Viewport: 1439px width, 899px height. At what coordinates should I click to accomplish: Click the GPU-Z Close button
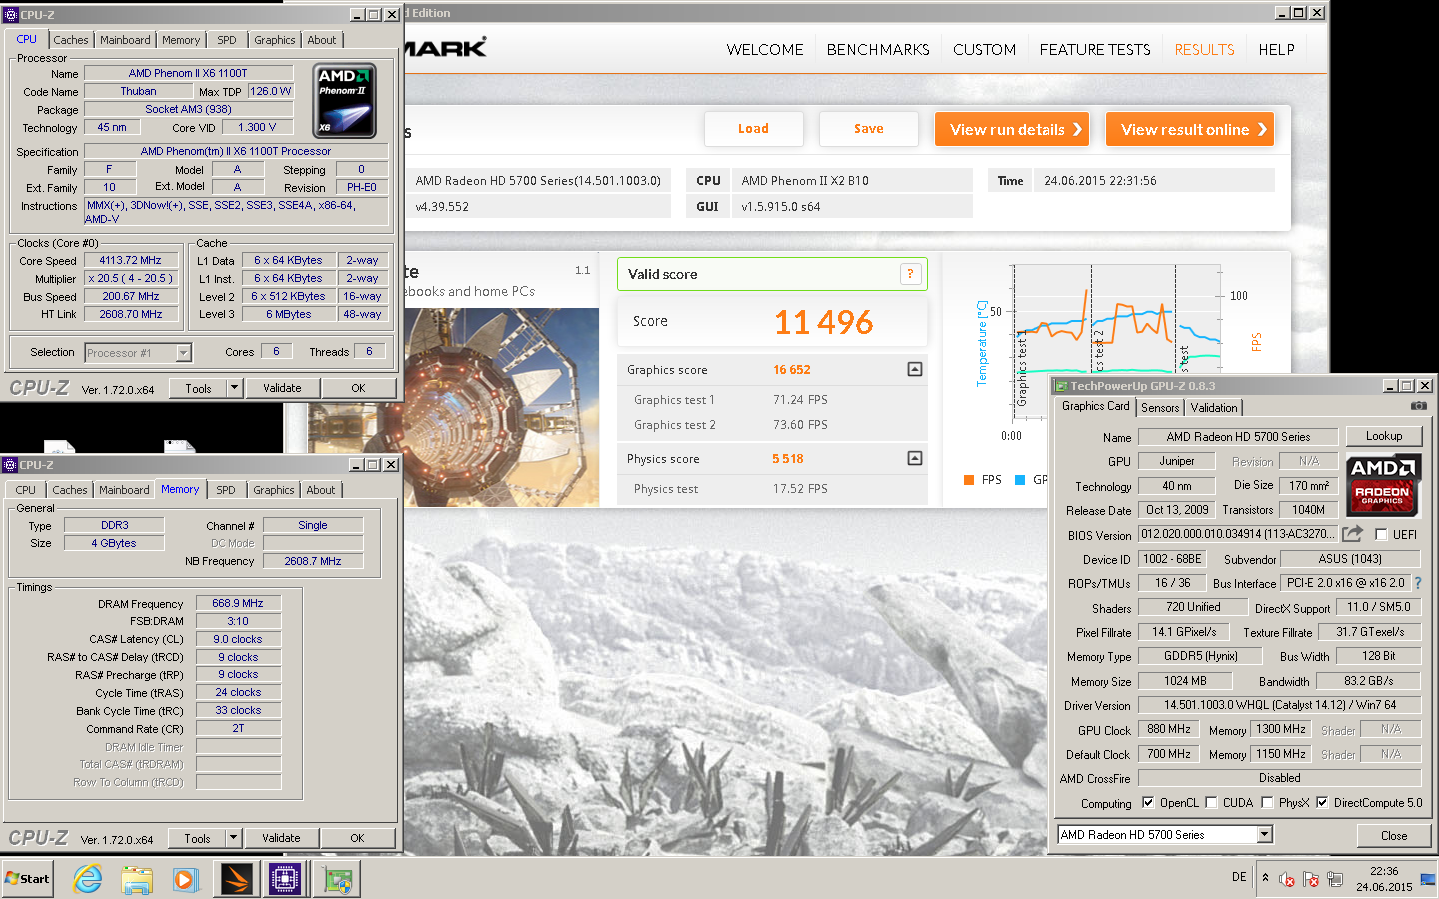coord(1394,836)
